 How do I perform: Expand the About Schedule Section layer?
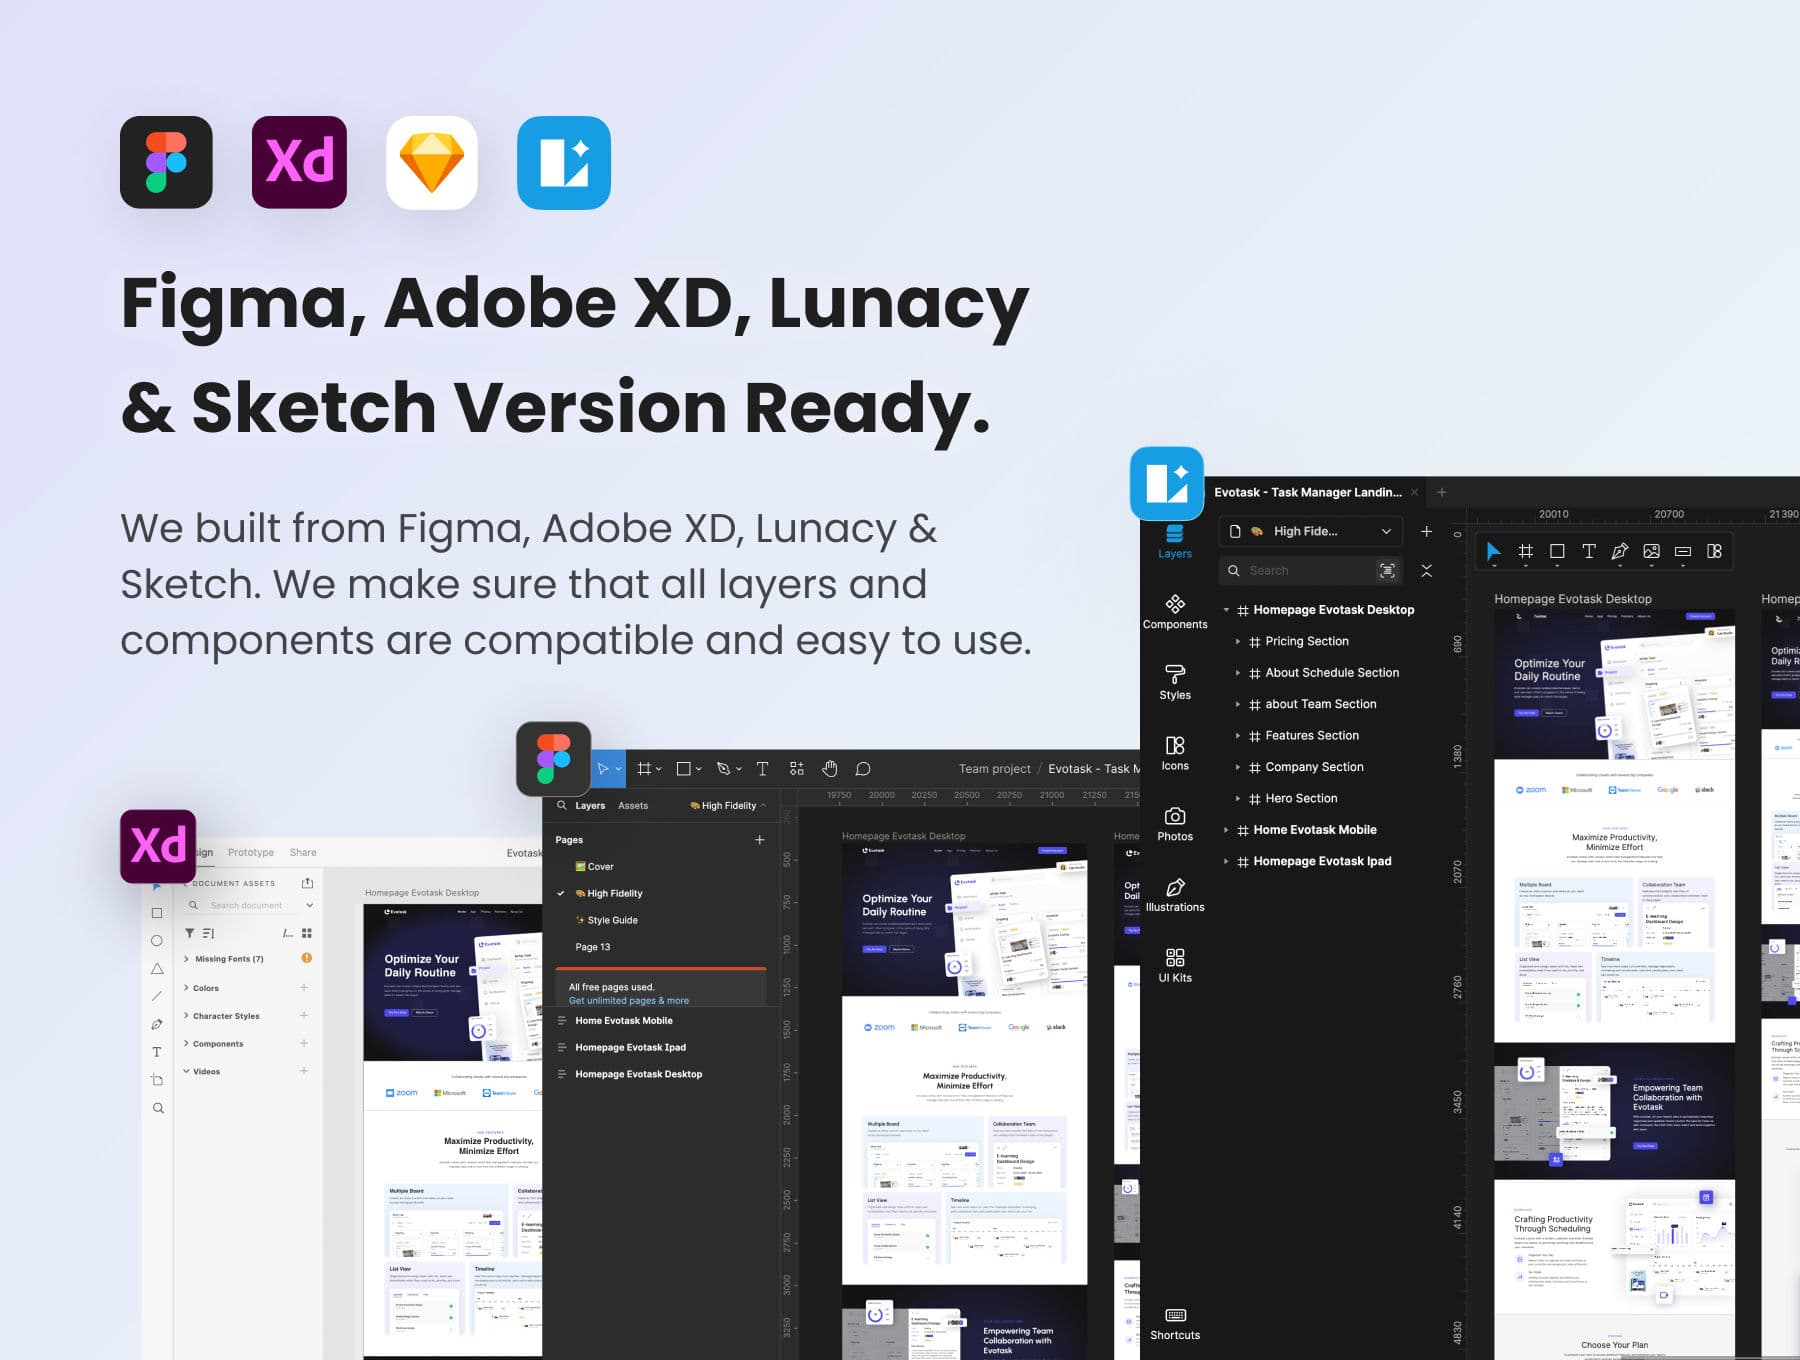(1238, 673)
